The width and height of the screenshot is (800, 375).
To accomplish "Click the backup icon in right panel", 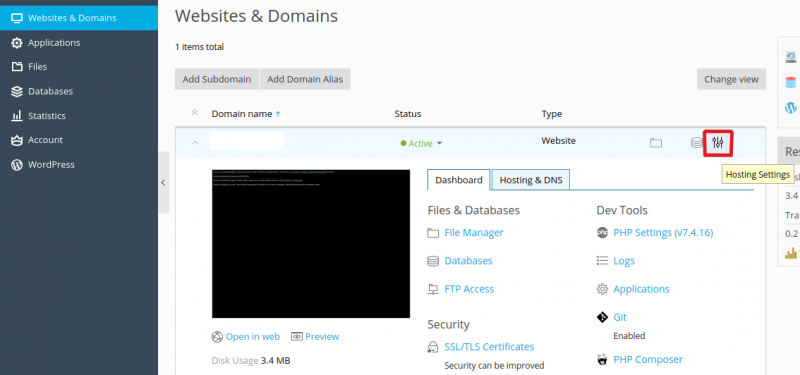I will 790,57.
